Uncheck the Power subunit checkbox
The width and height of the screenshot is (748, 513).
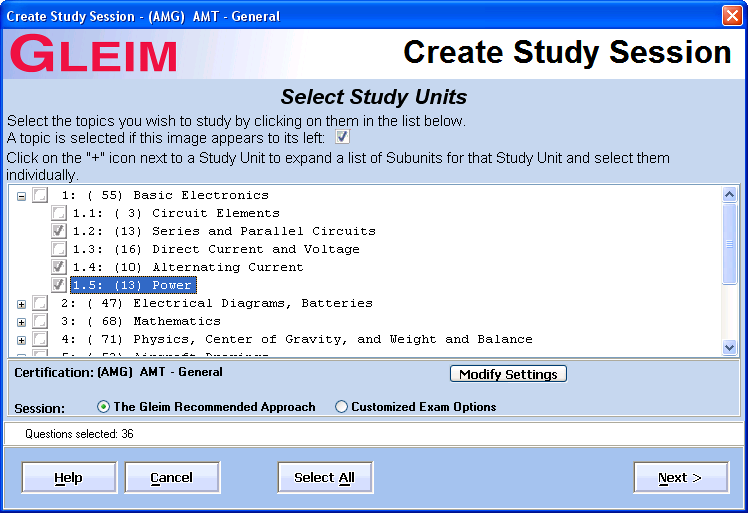tap(59, 286)
